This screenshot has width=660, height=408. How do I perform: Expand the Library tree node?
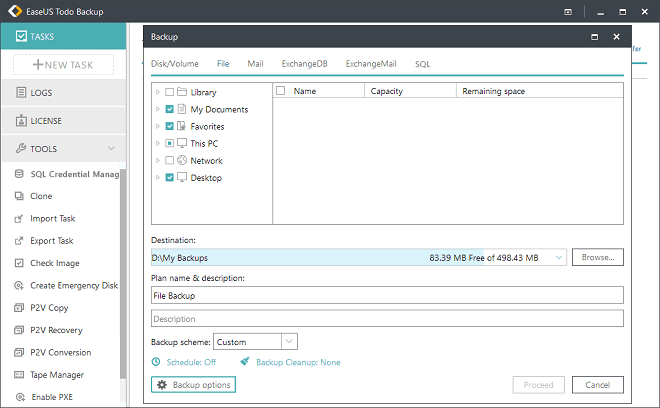(x=157, y=92)
